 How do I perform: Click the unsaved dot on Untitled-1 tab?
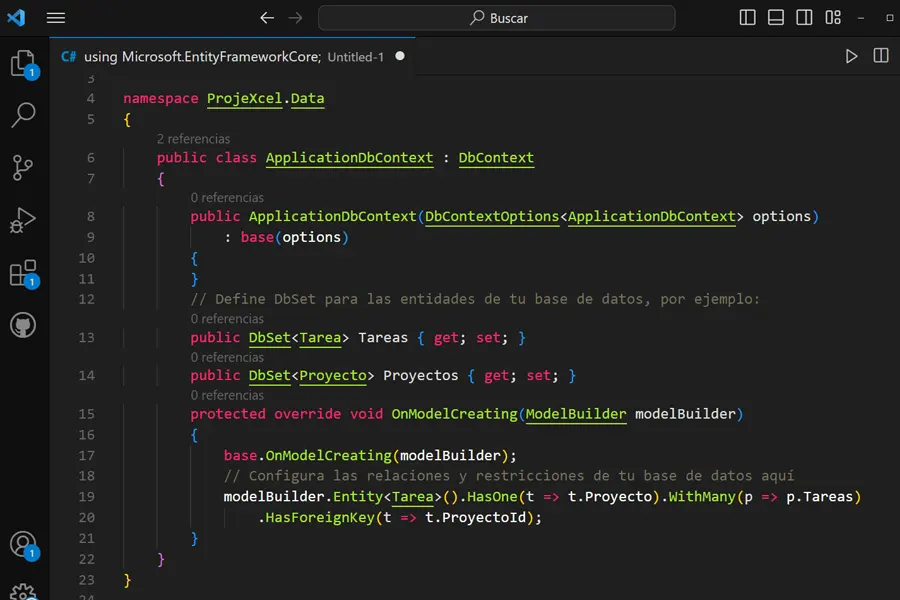tap(400, 56)
